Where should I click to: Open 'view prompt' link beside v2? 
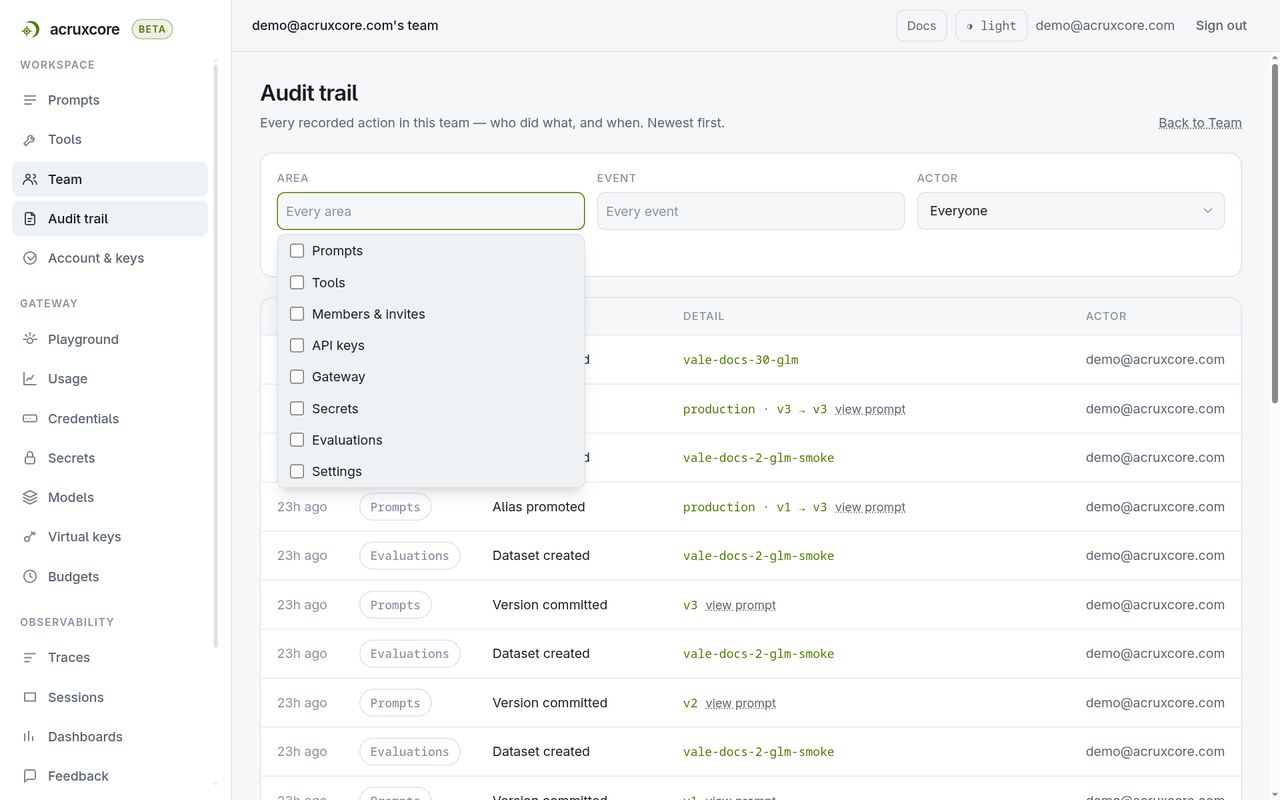click(x=740, y=703)
